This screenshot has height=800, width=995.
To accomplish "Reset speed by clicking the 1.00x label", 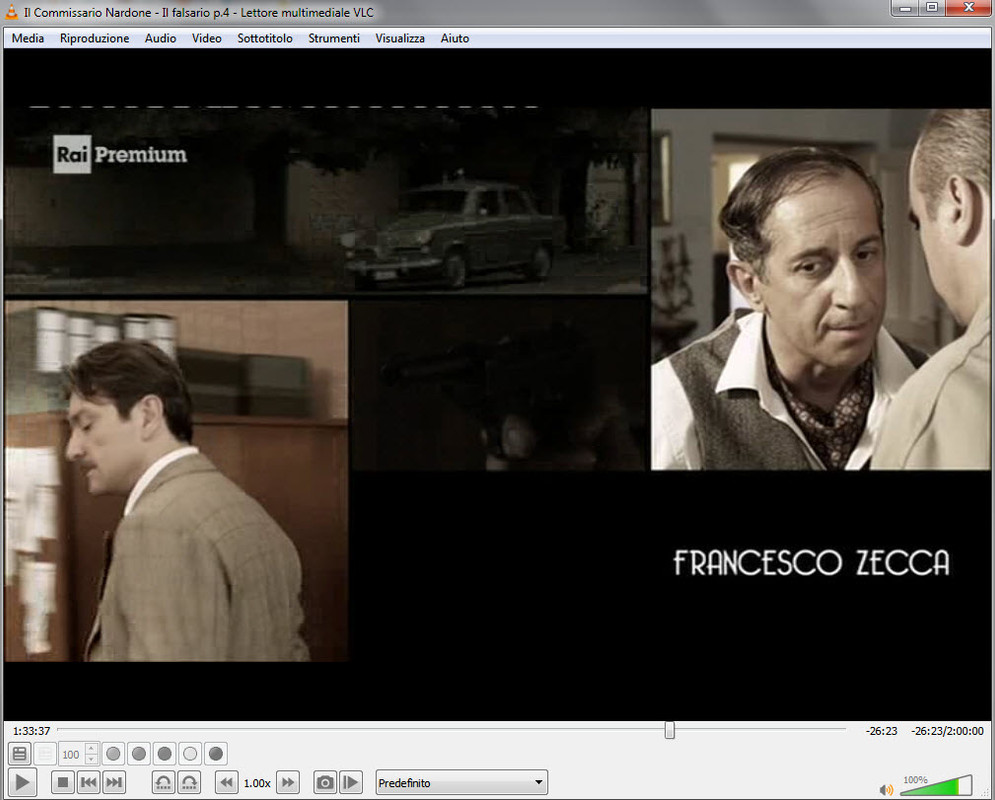I will coord(257,783).
